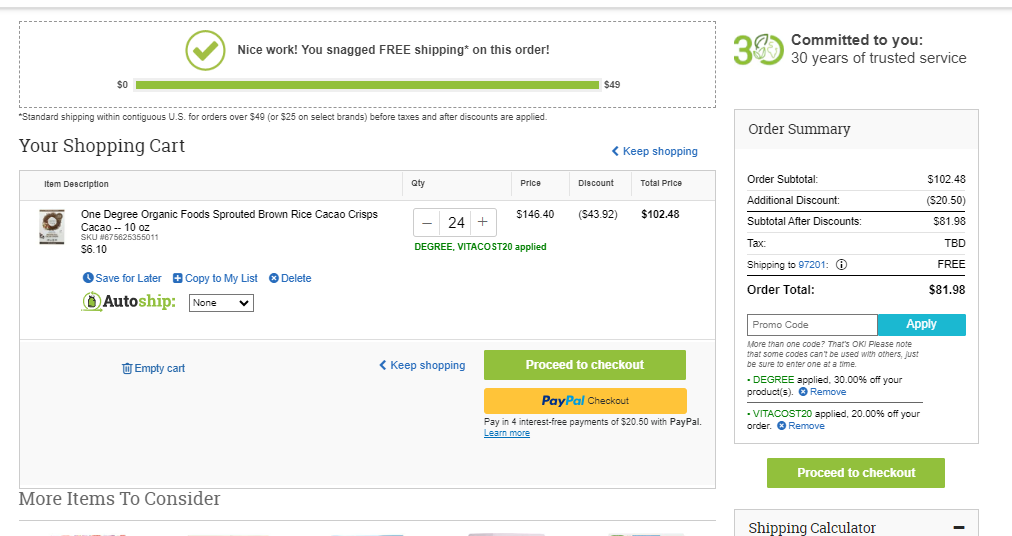Open the shipping info circle icon
This screenshot has height=536, width=1012.
842,265
